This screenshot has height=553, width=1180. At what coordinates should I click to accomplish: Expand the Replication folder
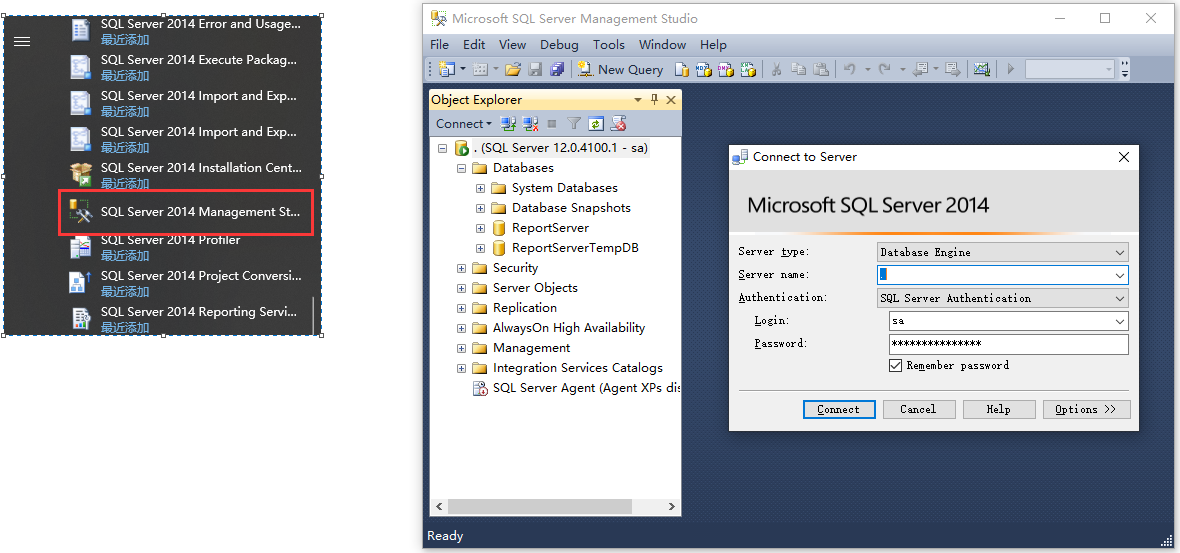click(461, 308)
